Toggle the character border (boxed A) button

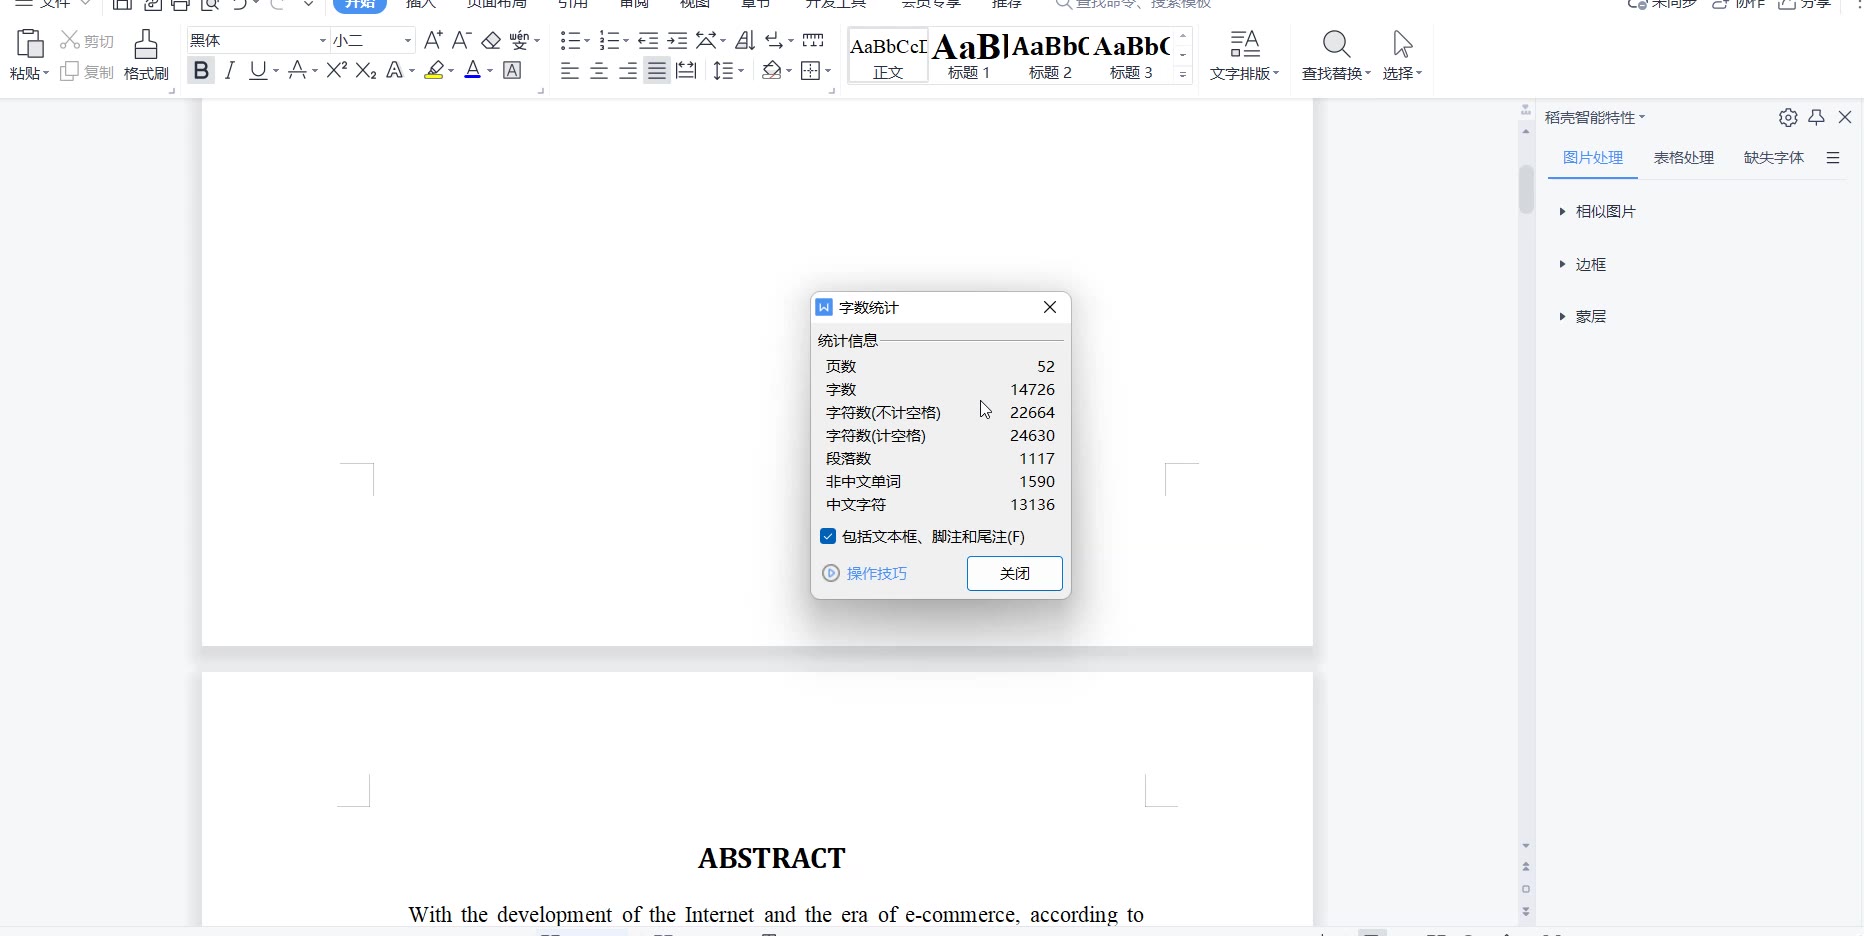click(512, 70)
